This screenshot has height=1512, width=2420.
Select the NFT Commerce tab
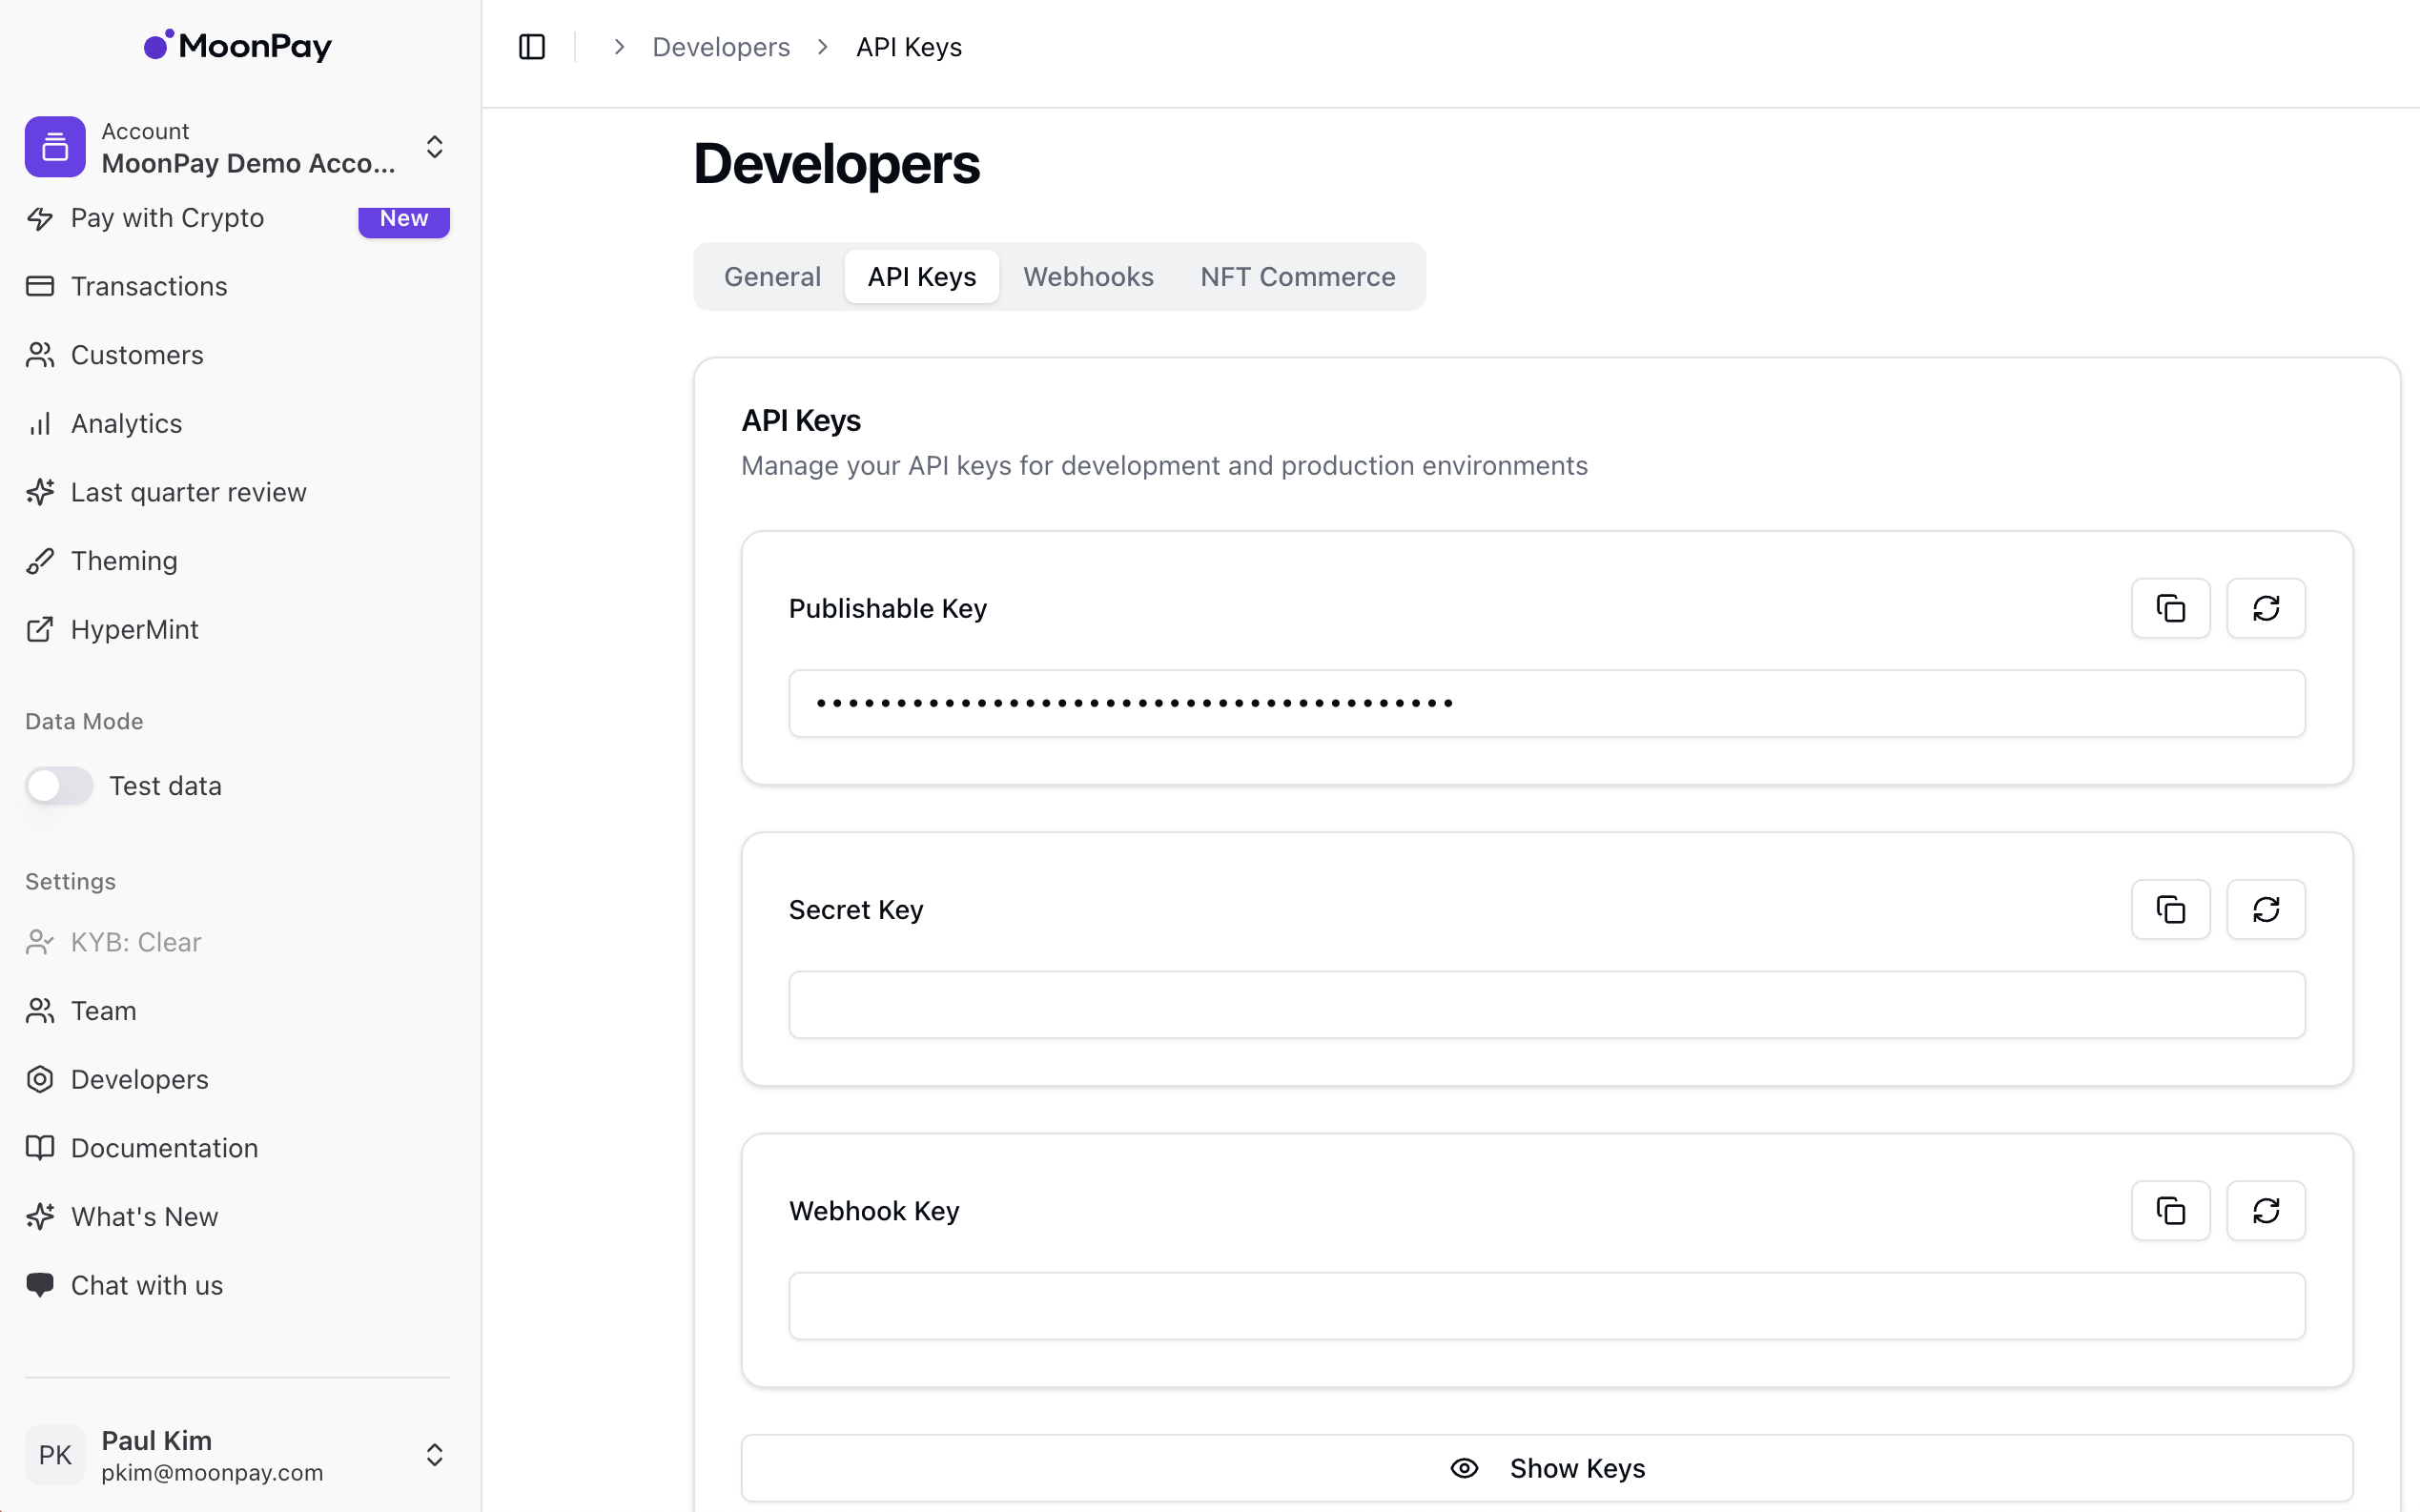click(x=1297, y=277)
